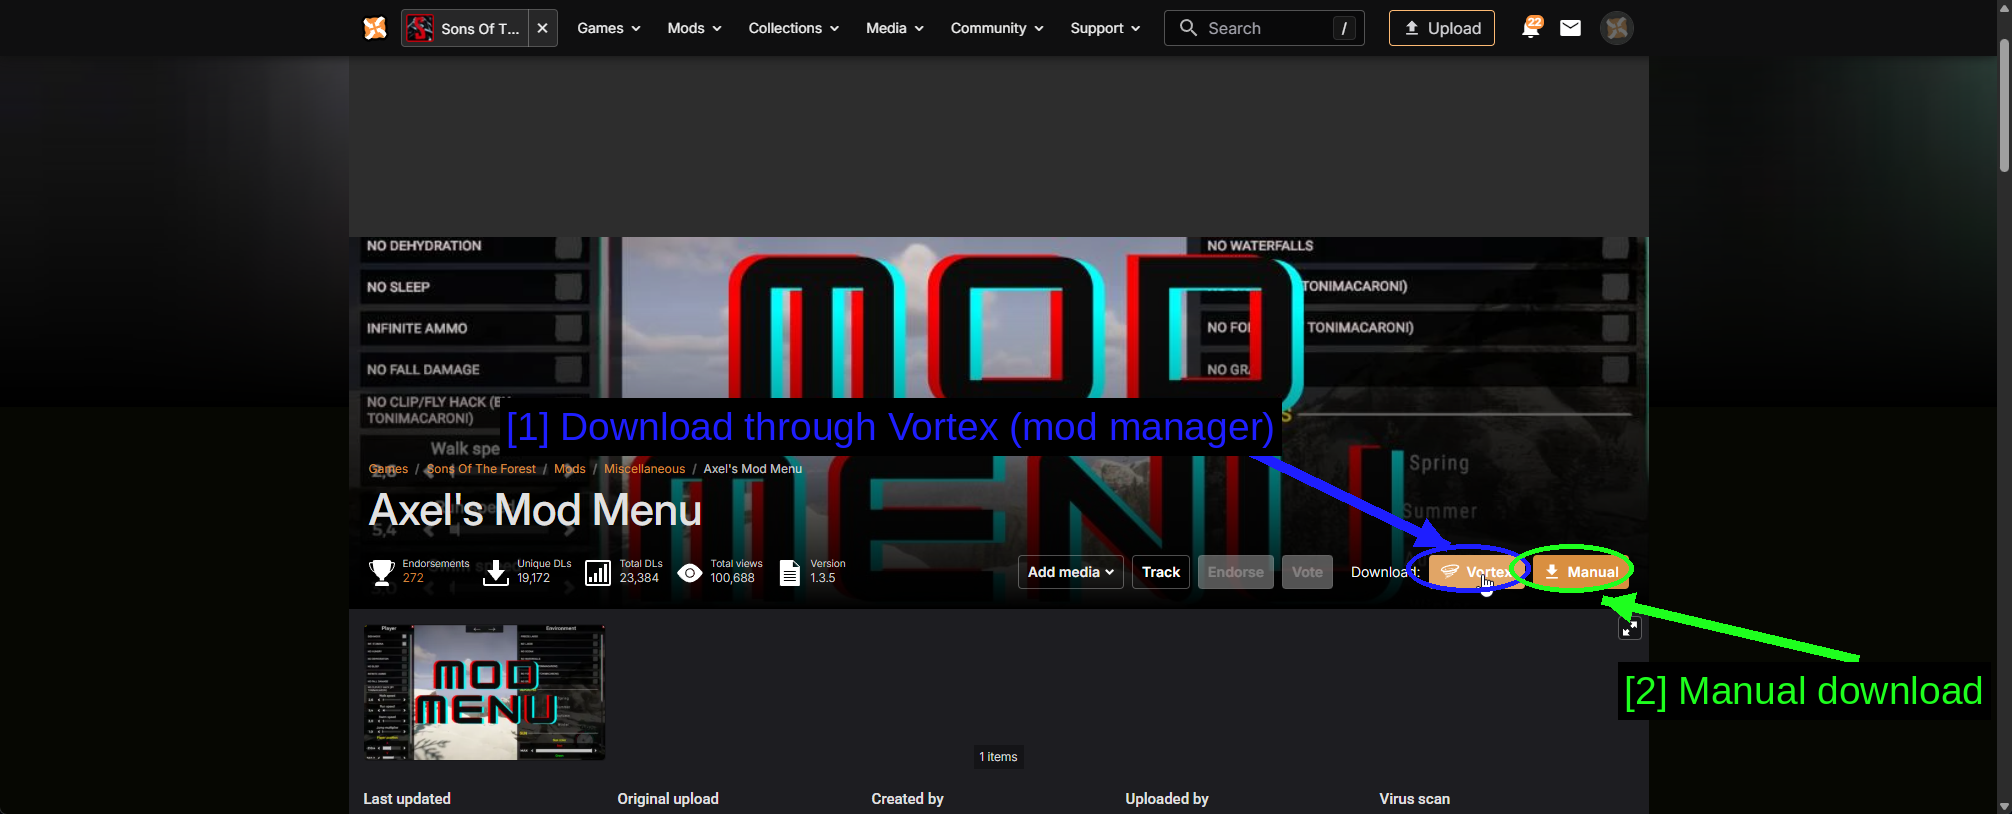2012x814 pixels.
Task: Click the Axel's Mod Menu title
Action: 535,511
